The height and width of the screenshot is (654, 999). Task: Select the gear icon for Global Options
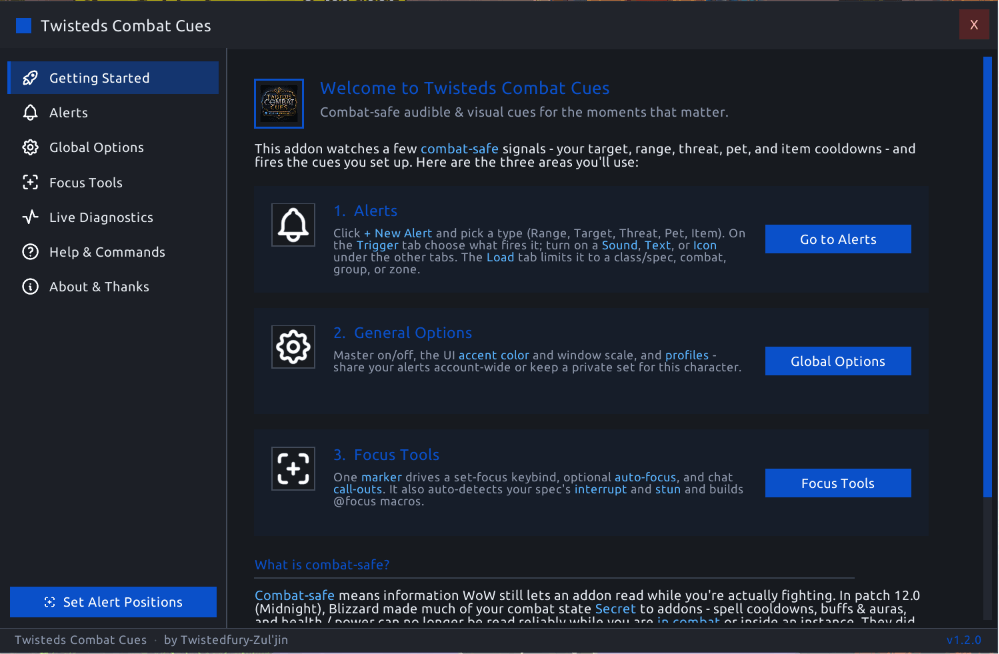[30, 147]
